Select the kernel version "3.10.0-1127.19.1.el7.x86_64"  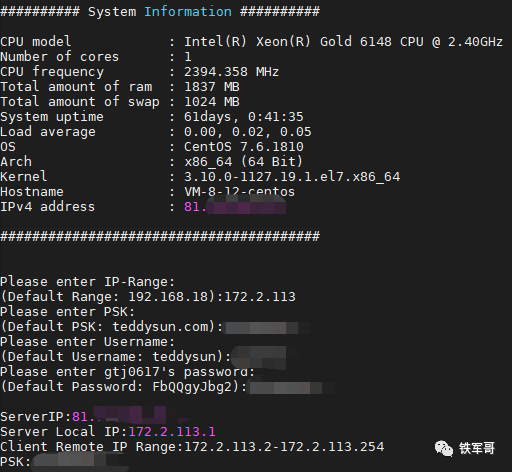(292, 177)
